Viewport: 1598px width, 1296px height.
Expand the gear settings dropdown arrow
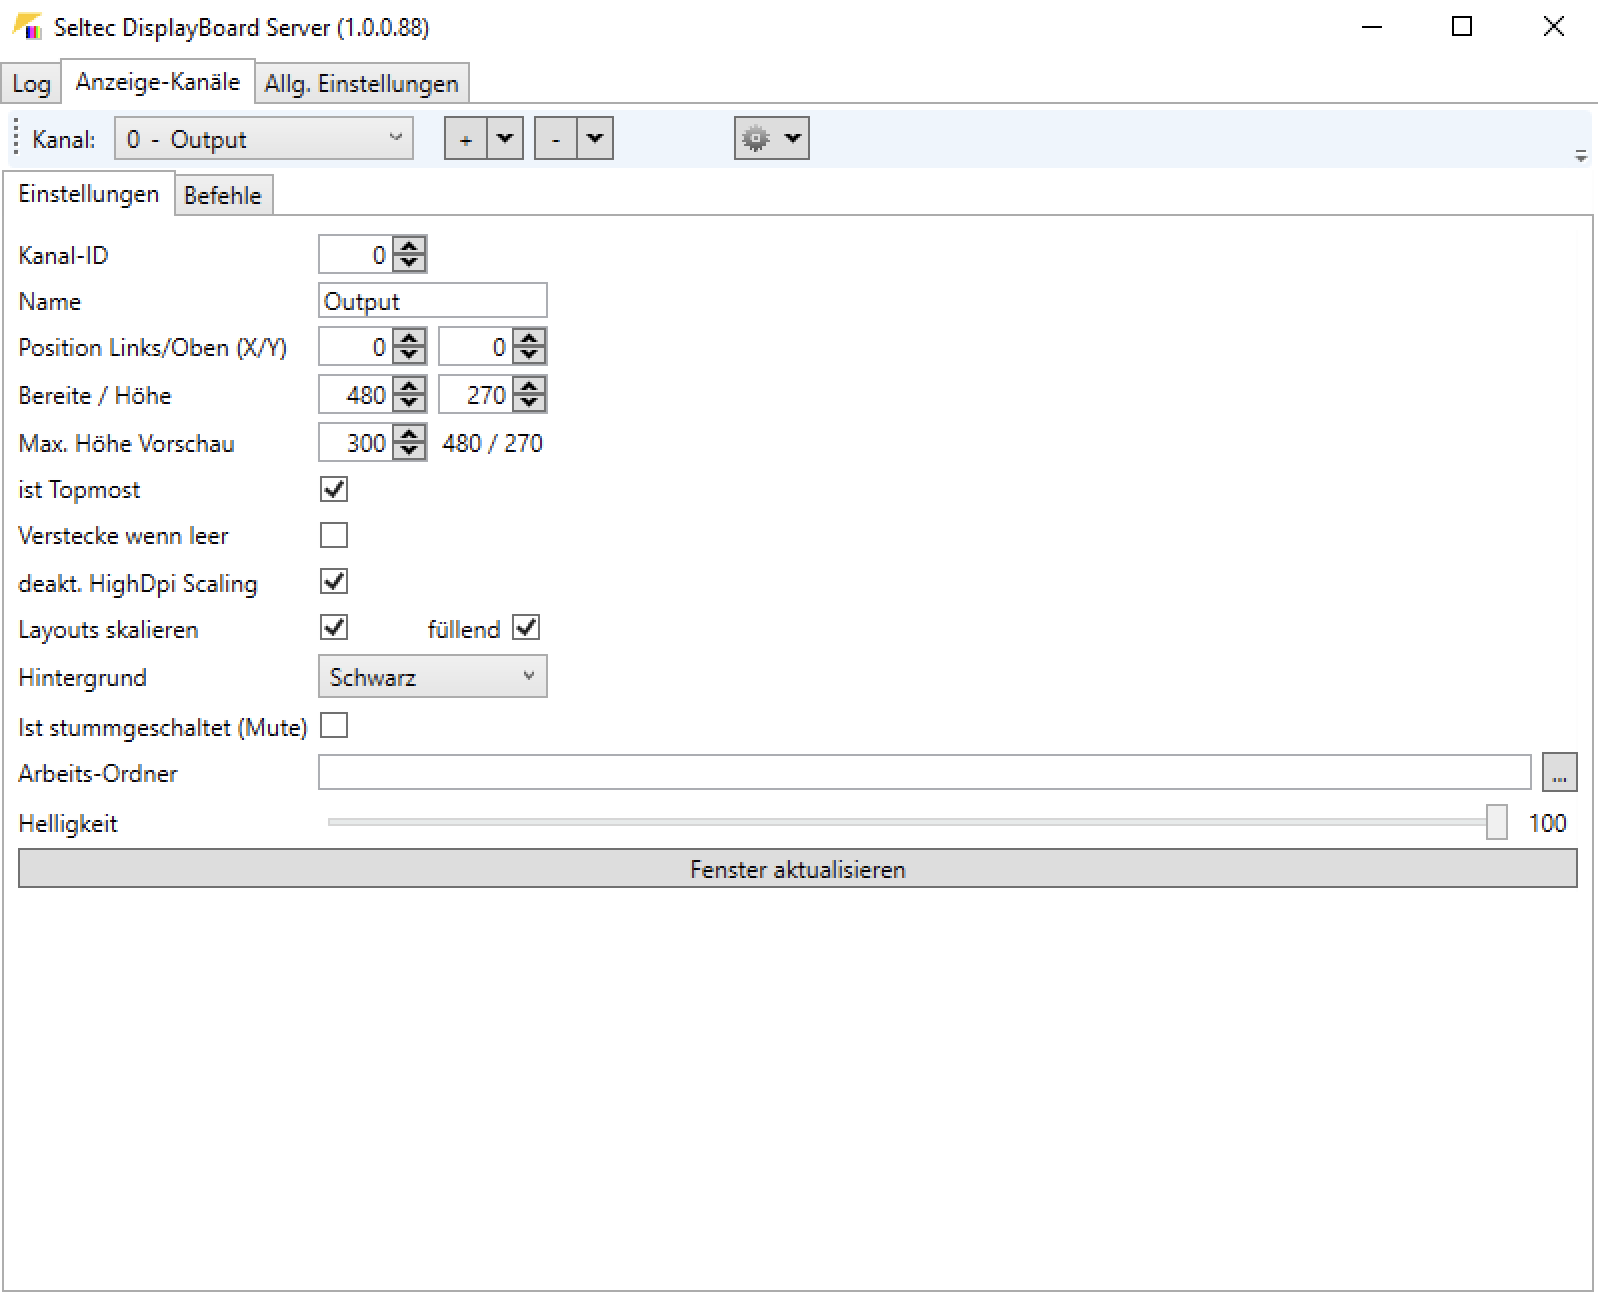(x=793, y=138)
